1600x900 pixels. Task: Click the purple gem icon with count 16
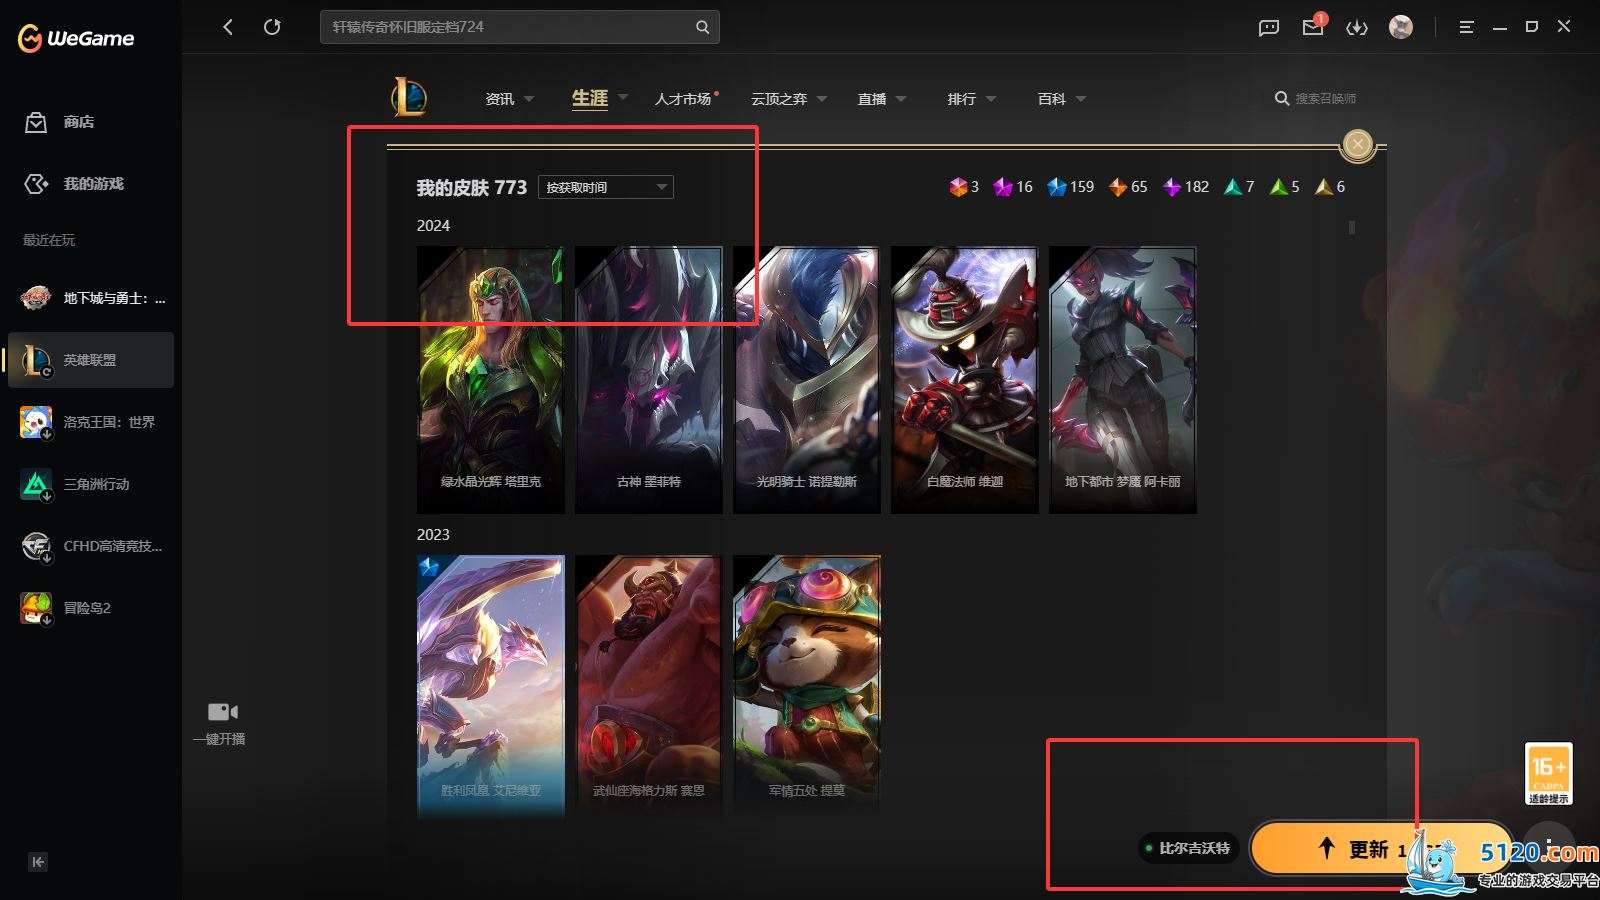(x=1002, y=187)
